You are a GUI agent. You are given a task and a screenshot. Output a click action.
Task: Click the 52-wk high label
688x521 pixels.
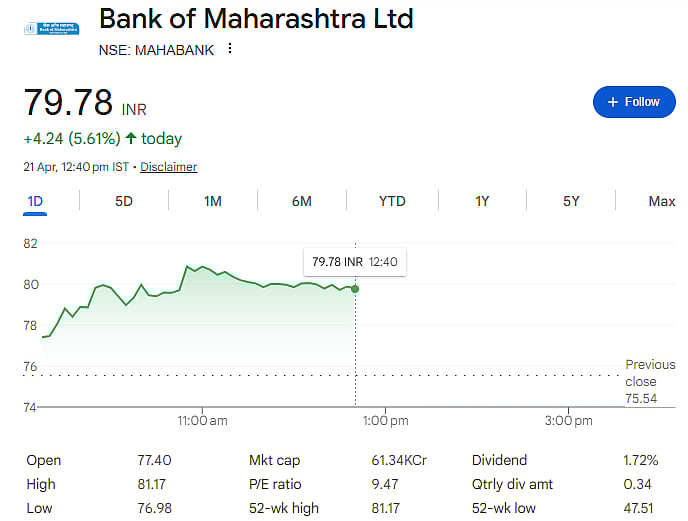[x=284, y=508]
